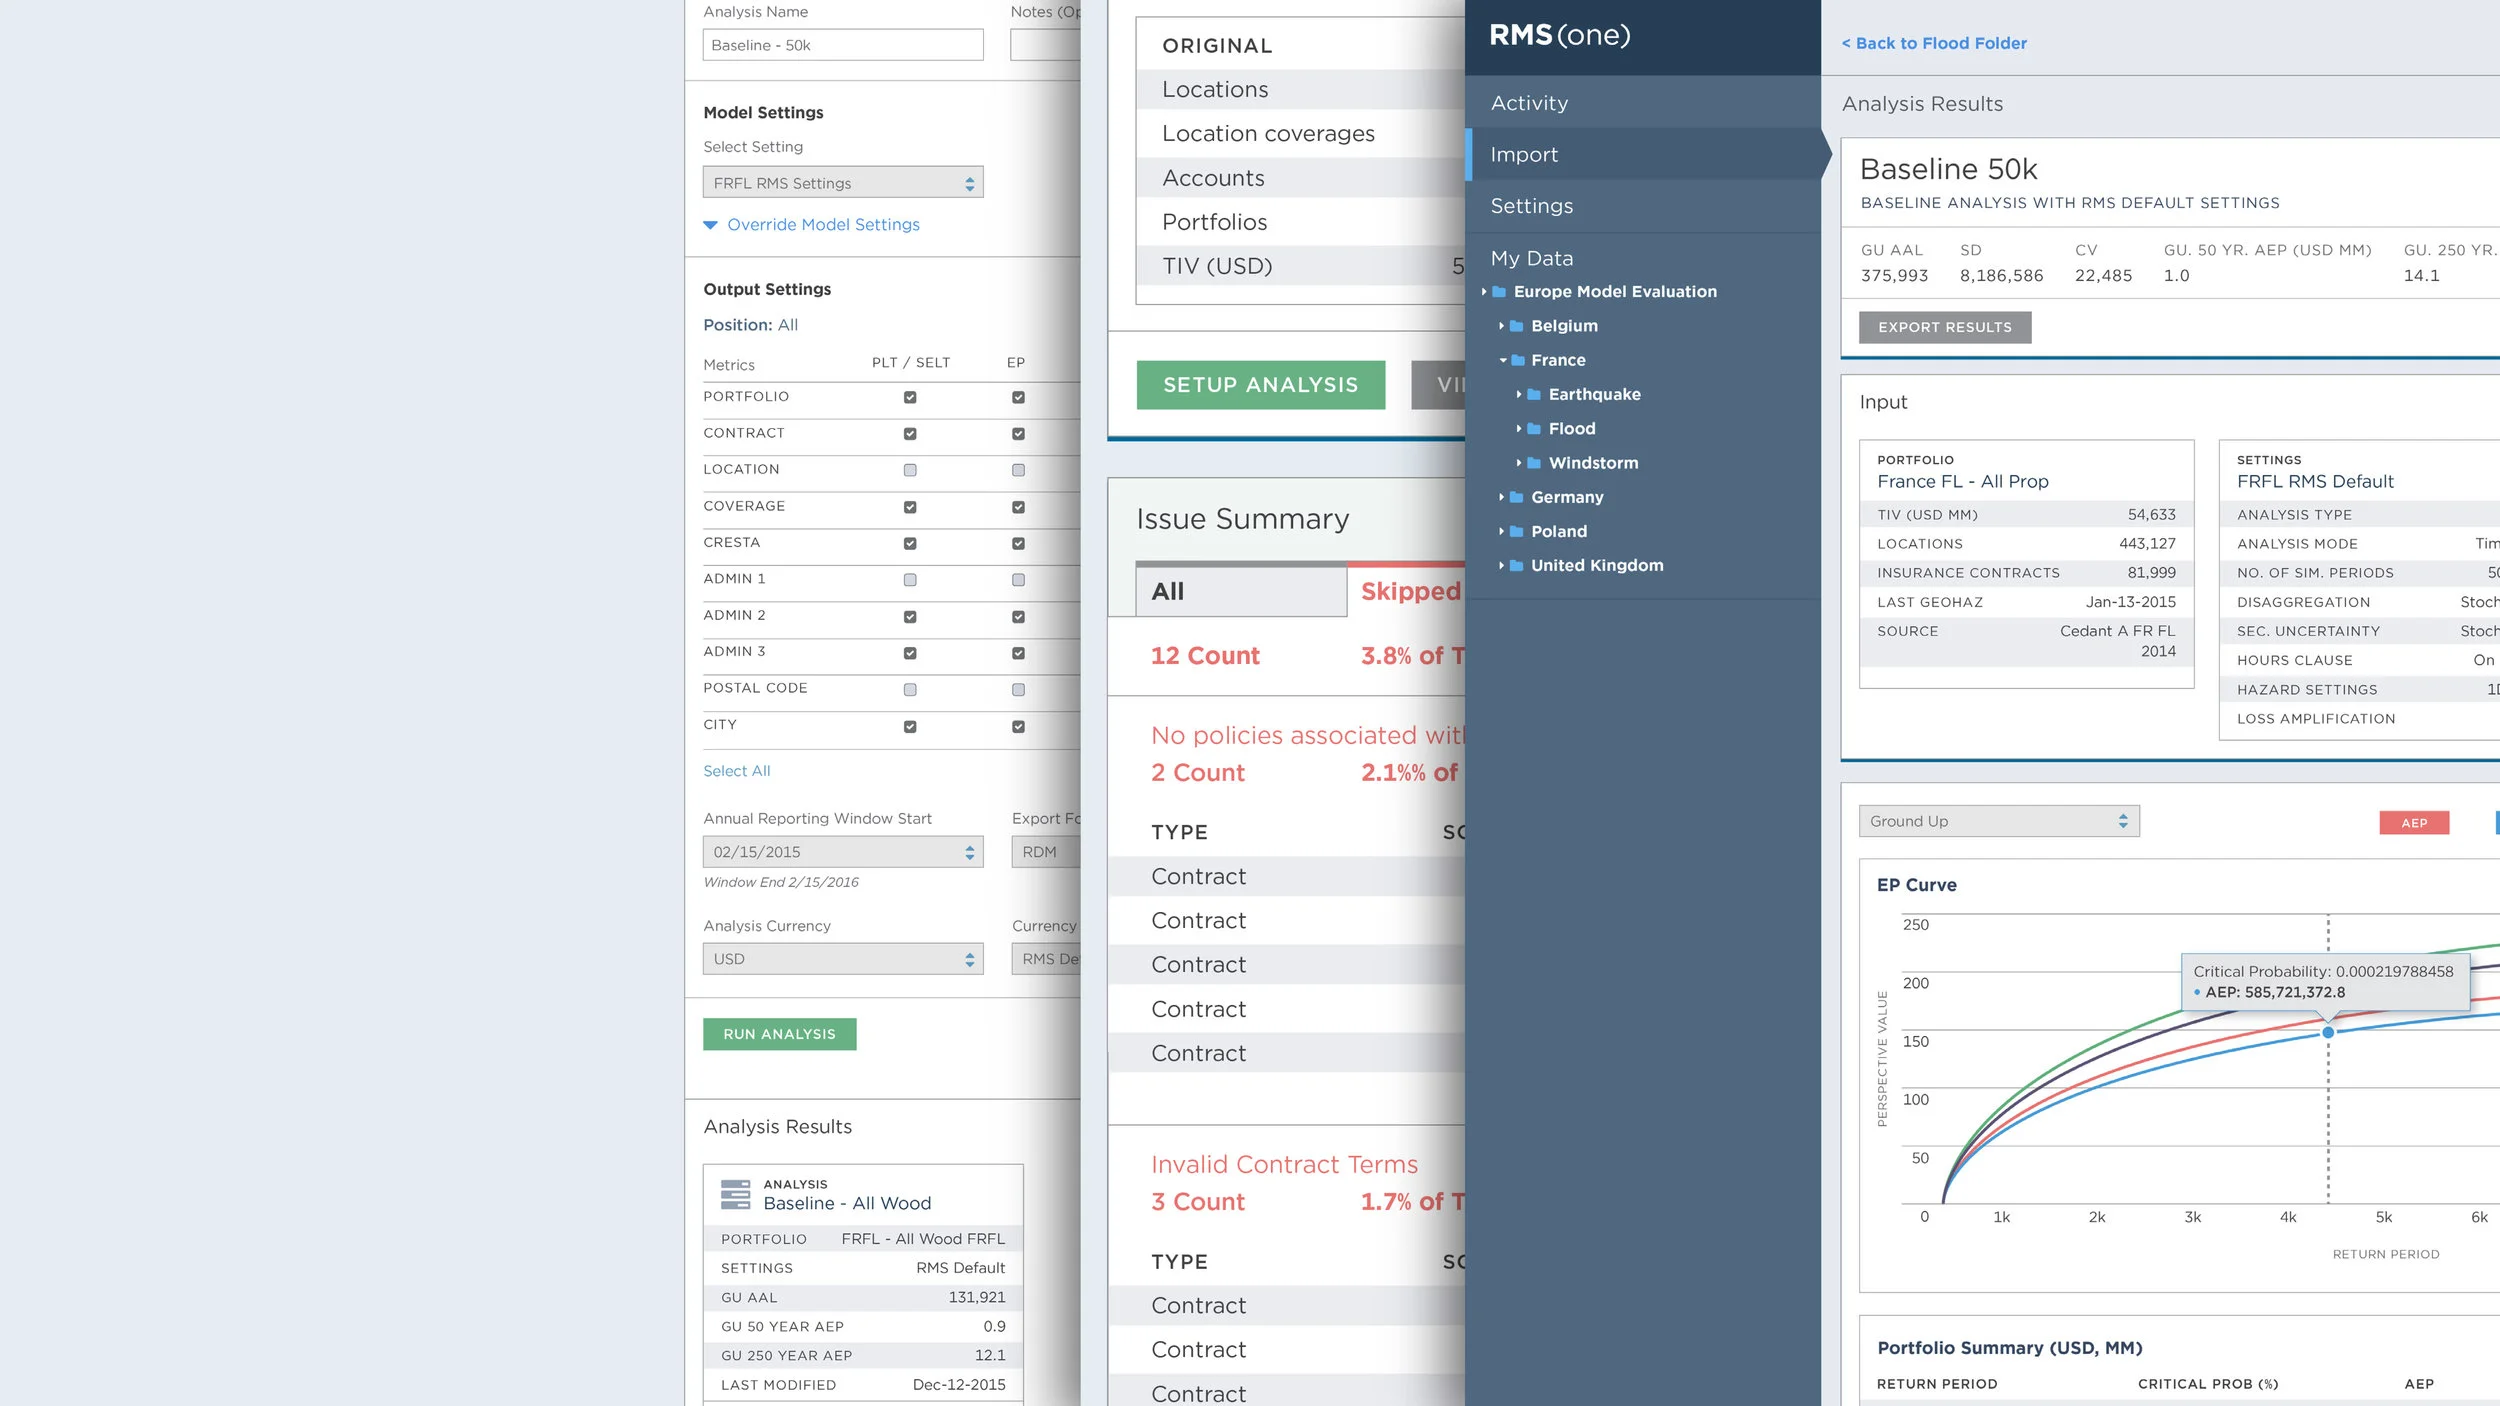Click the Analysis Name input field

(x=842, y=45)
